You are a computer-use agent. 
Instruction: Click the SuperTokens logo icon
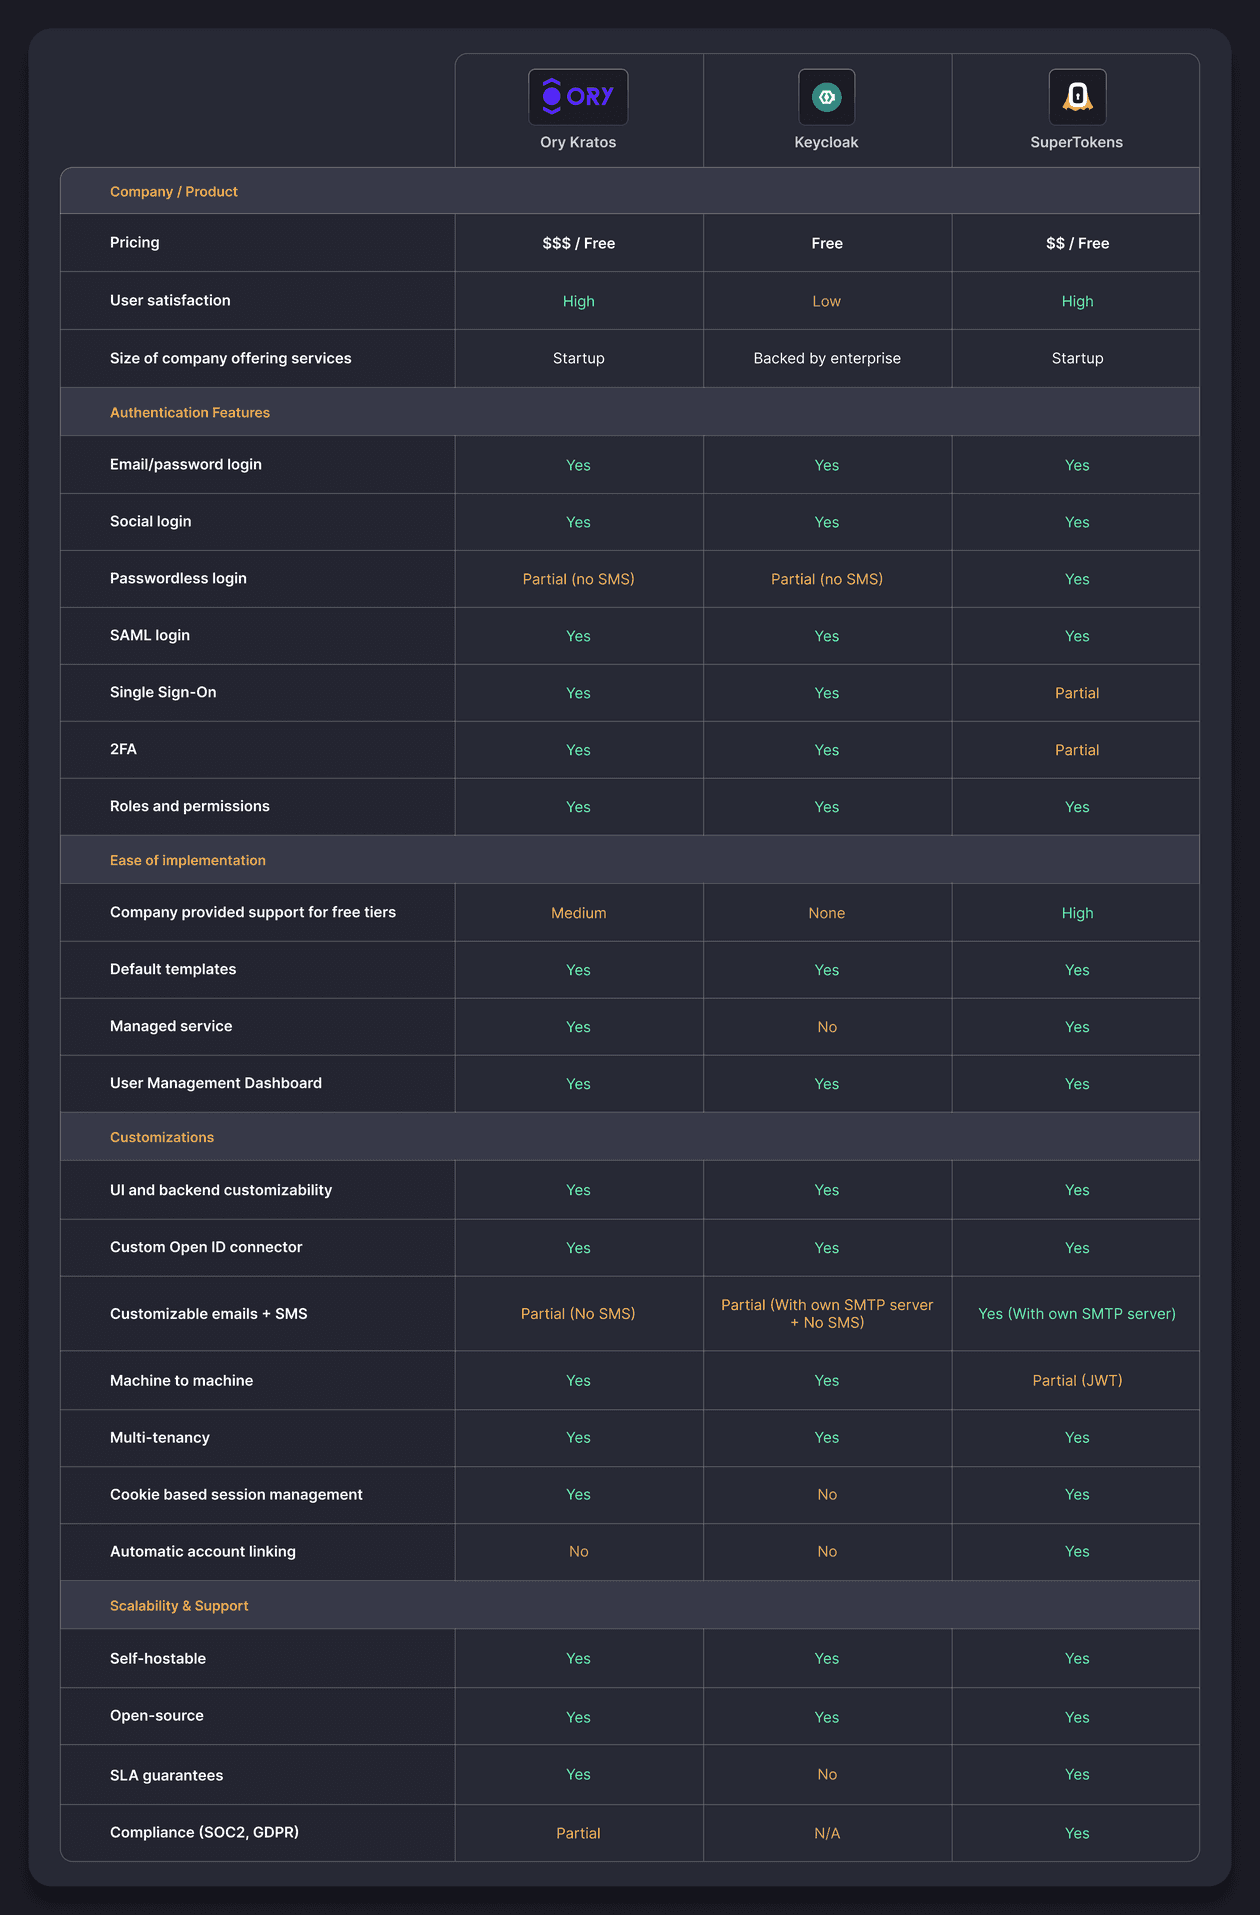point(1077,97)
